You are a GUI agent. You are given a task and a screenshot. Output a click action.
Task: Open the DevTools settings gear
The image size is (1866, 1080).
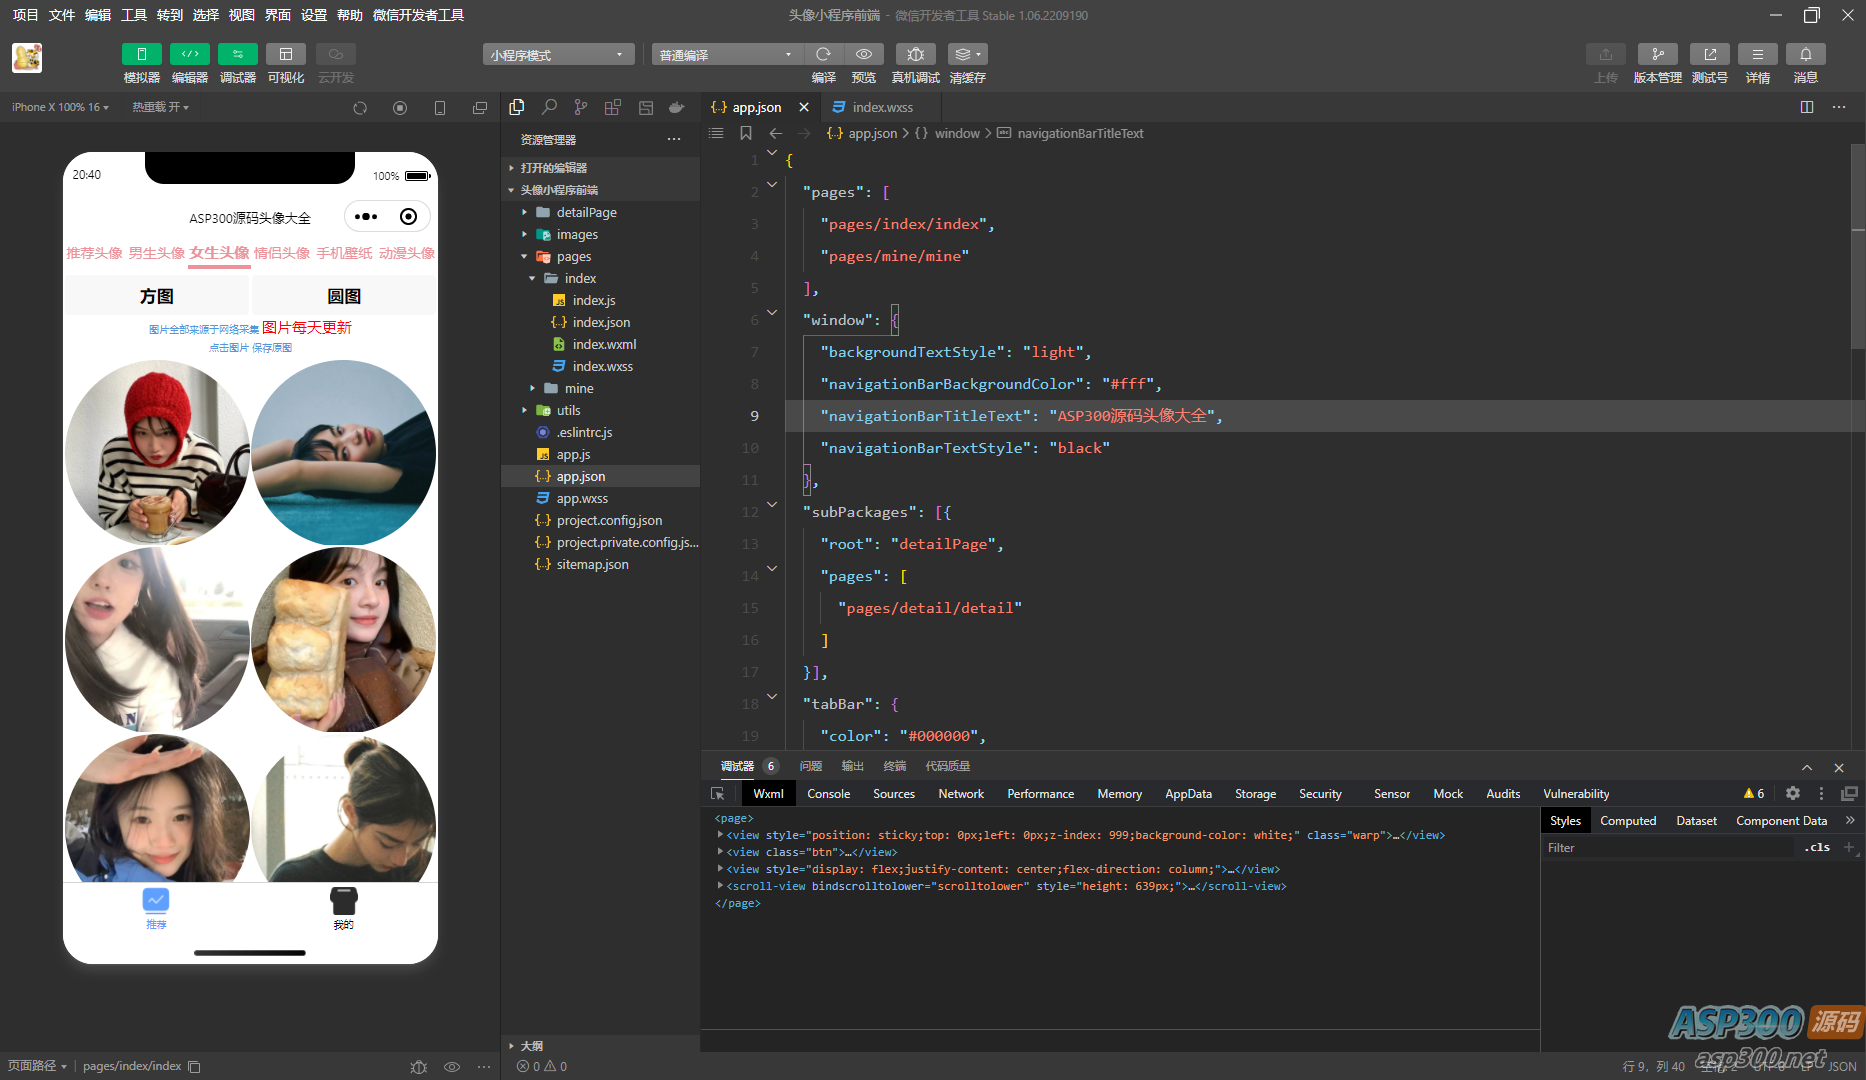click(1792, 793)
